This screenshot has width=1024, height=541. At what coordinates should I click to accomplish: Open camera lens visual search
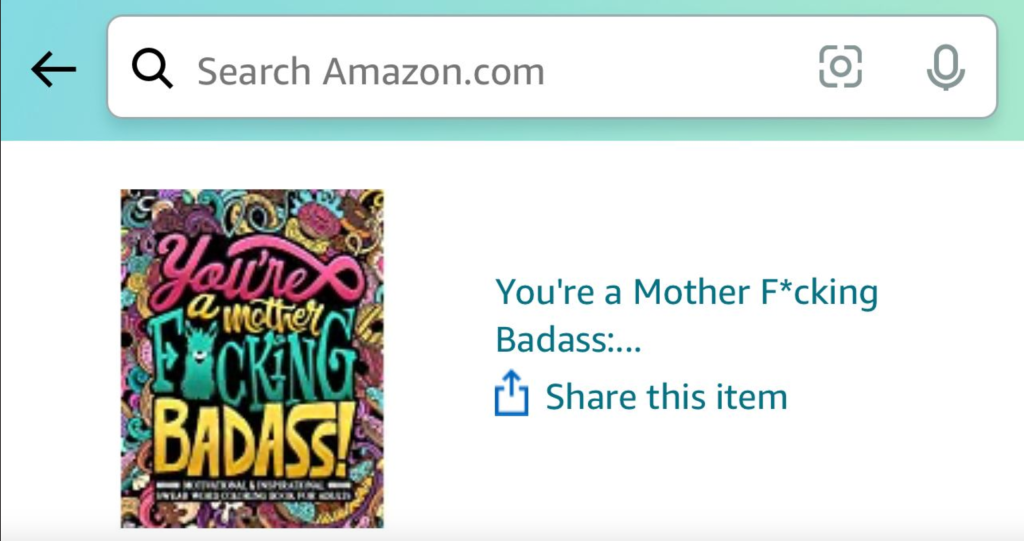pyautogui.click(x=840, y=68)
